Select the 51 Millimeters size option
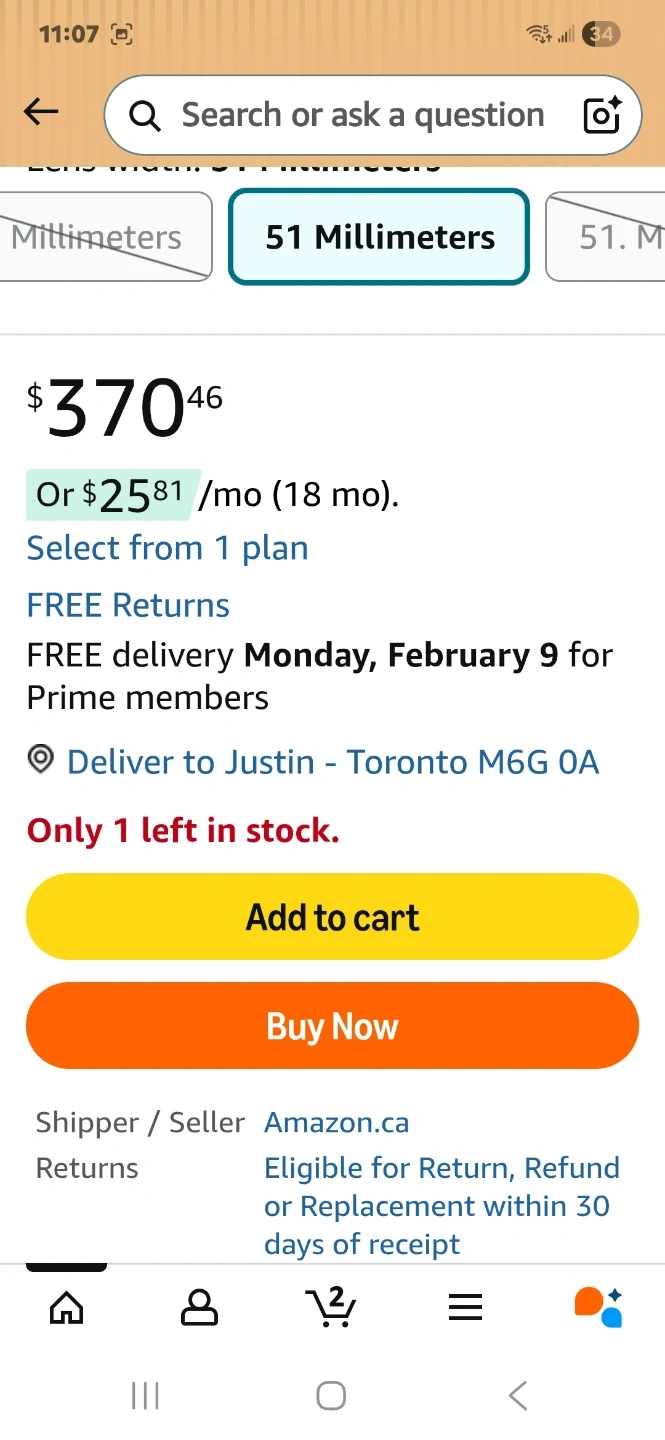The height and width of the screenshot is (1440, 665). click(x=379, y=237)
